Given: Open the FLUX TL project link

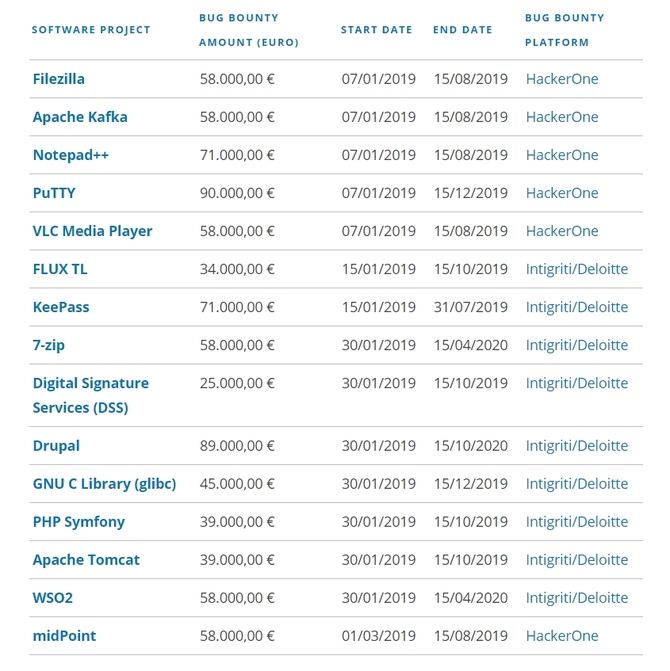Looking at the screenshot, I should (60, 270).
